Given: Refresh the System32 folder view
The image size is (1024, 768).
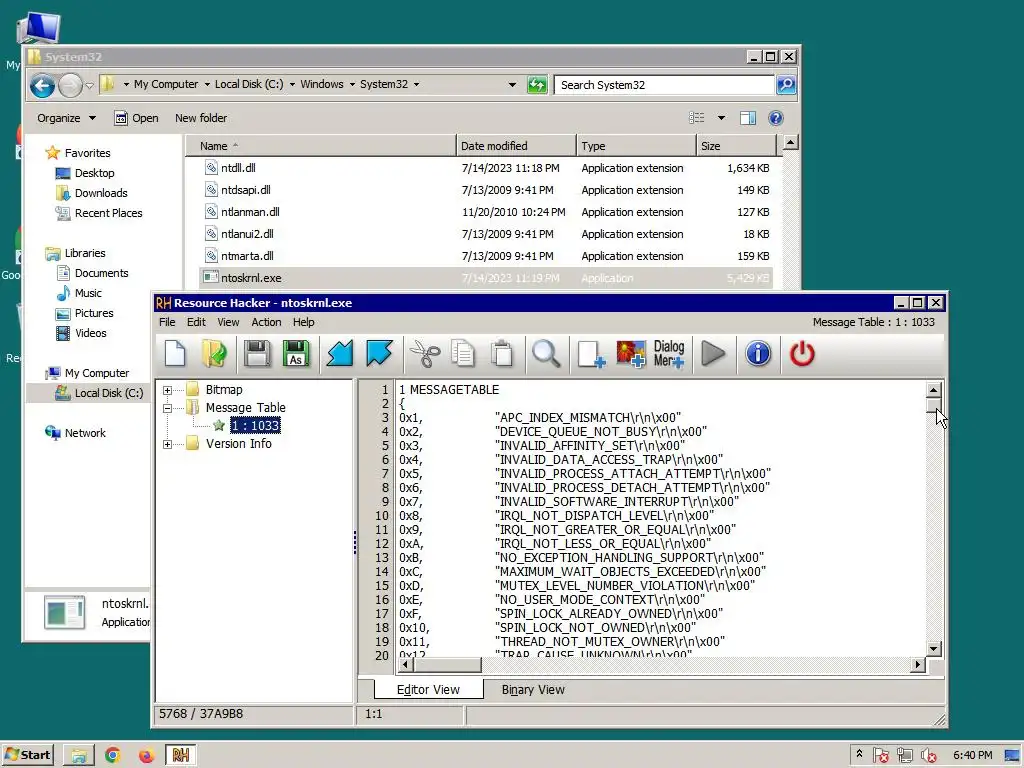Looking at the screenshot, I should [x=537, y=85].
